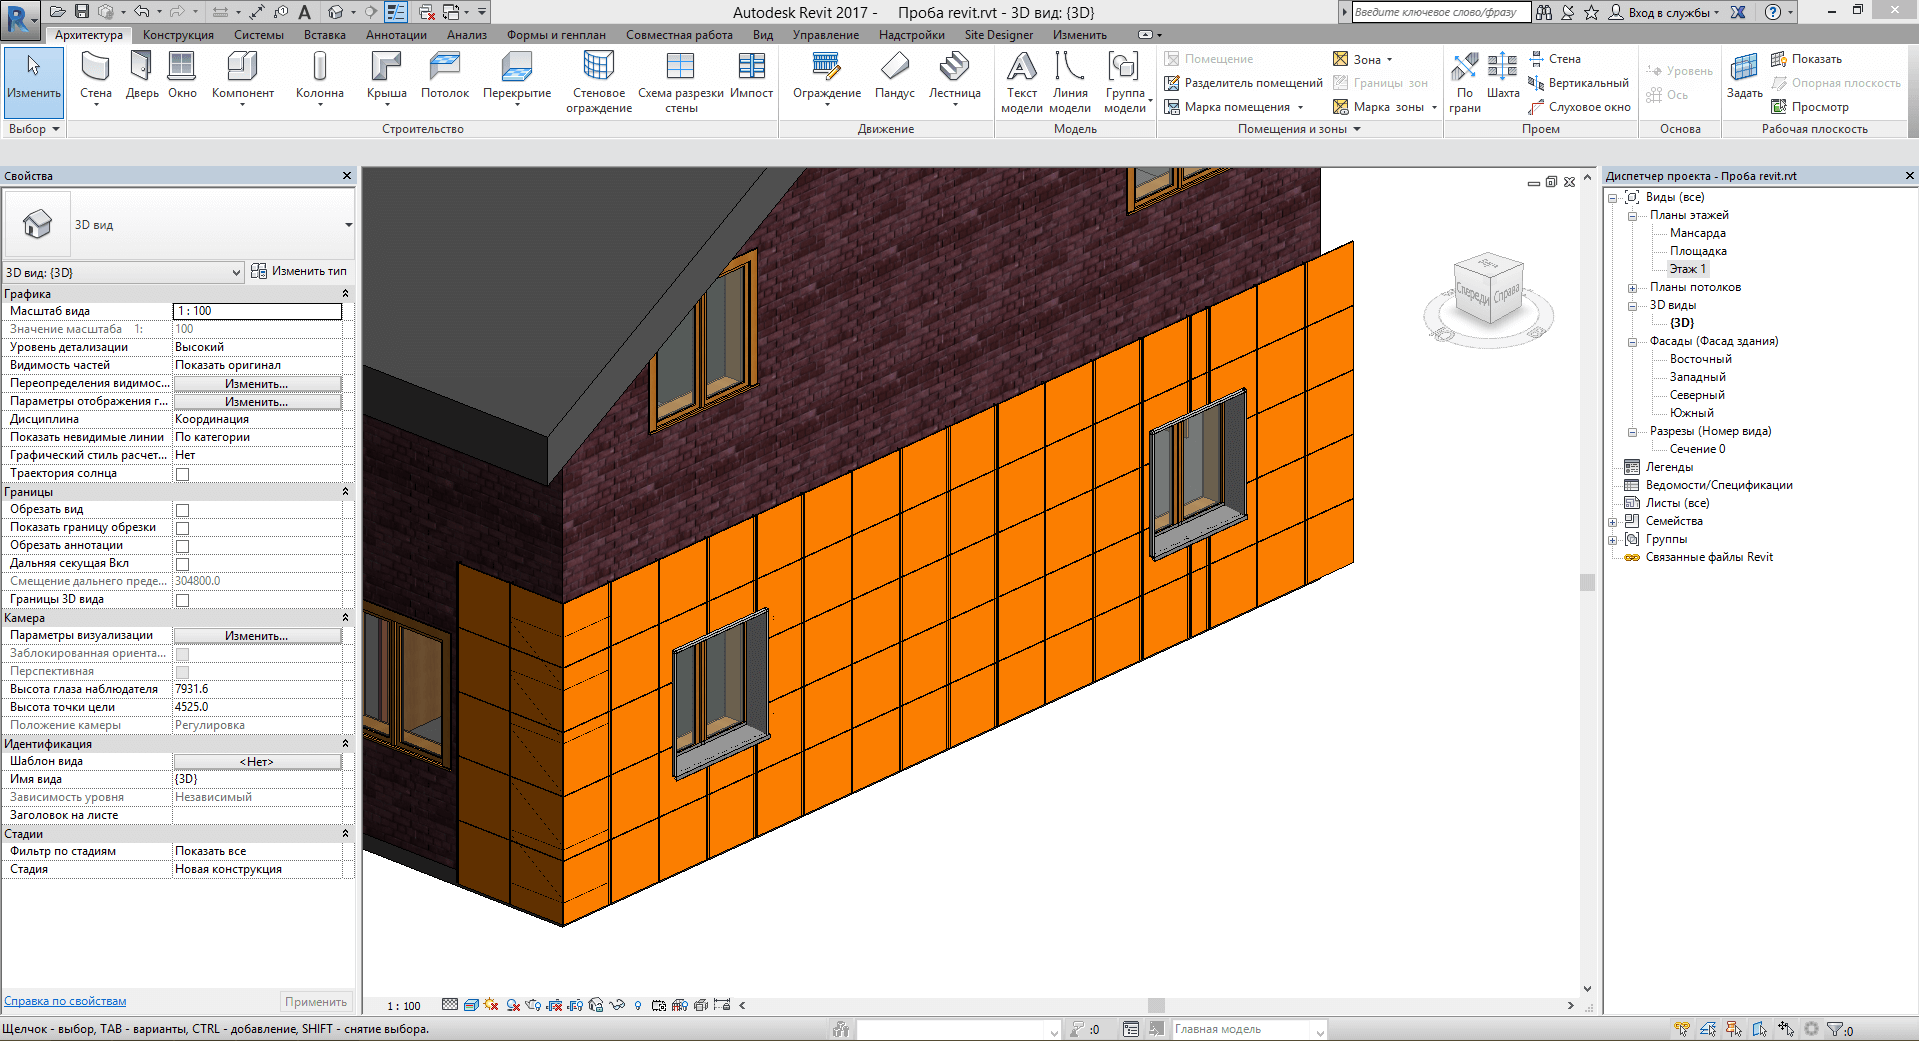
Task: Expand the Семейства tree node
Action: click(x=1612, y=522)
